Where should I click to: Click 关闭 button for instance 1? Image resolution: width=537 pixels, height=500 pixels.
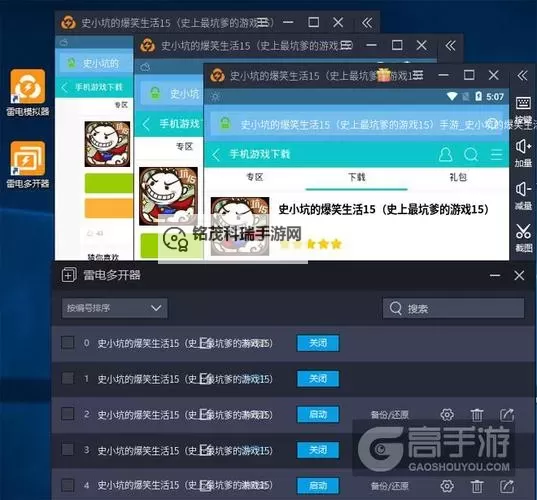coord(318,379)
